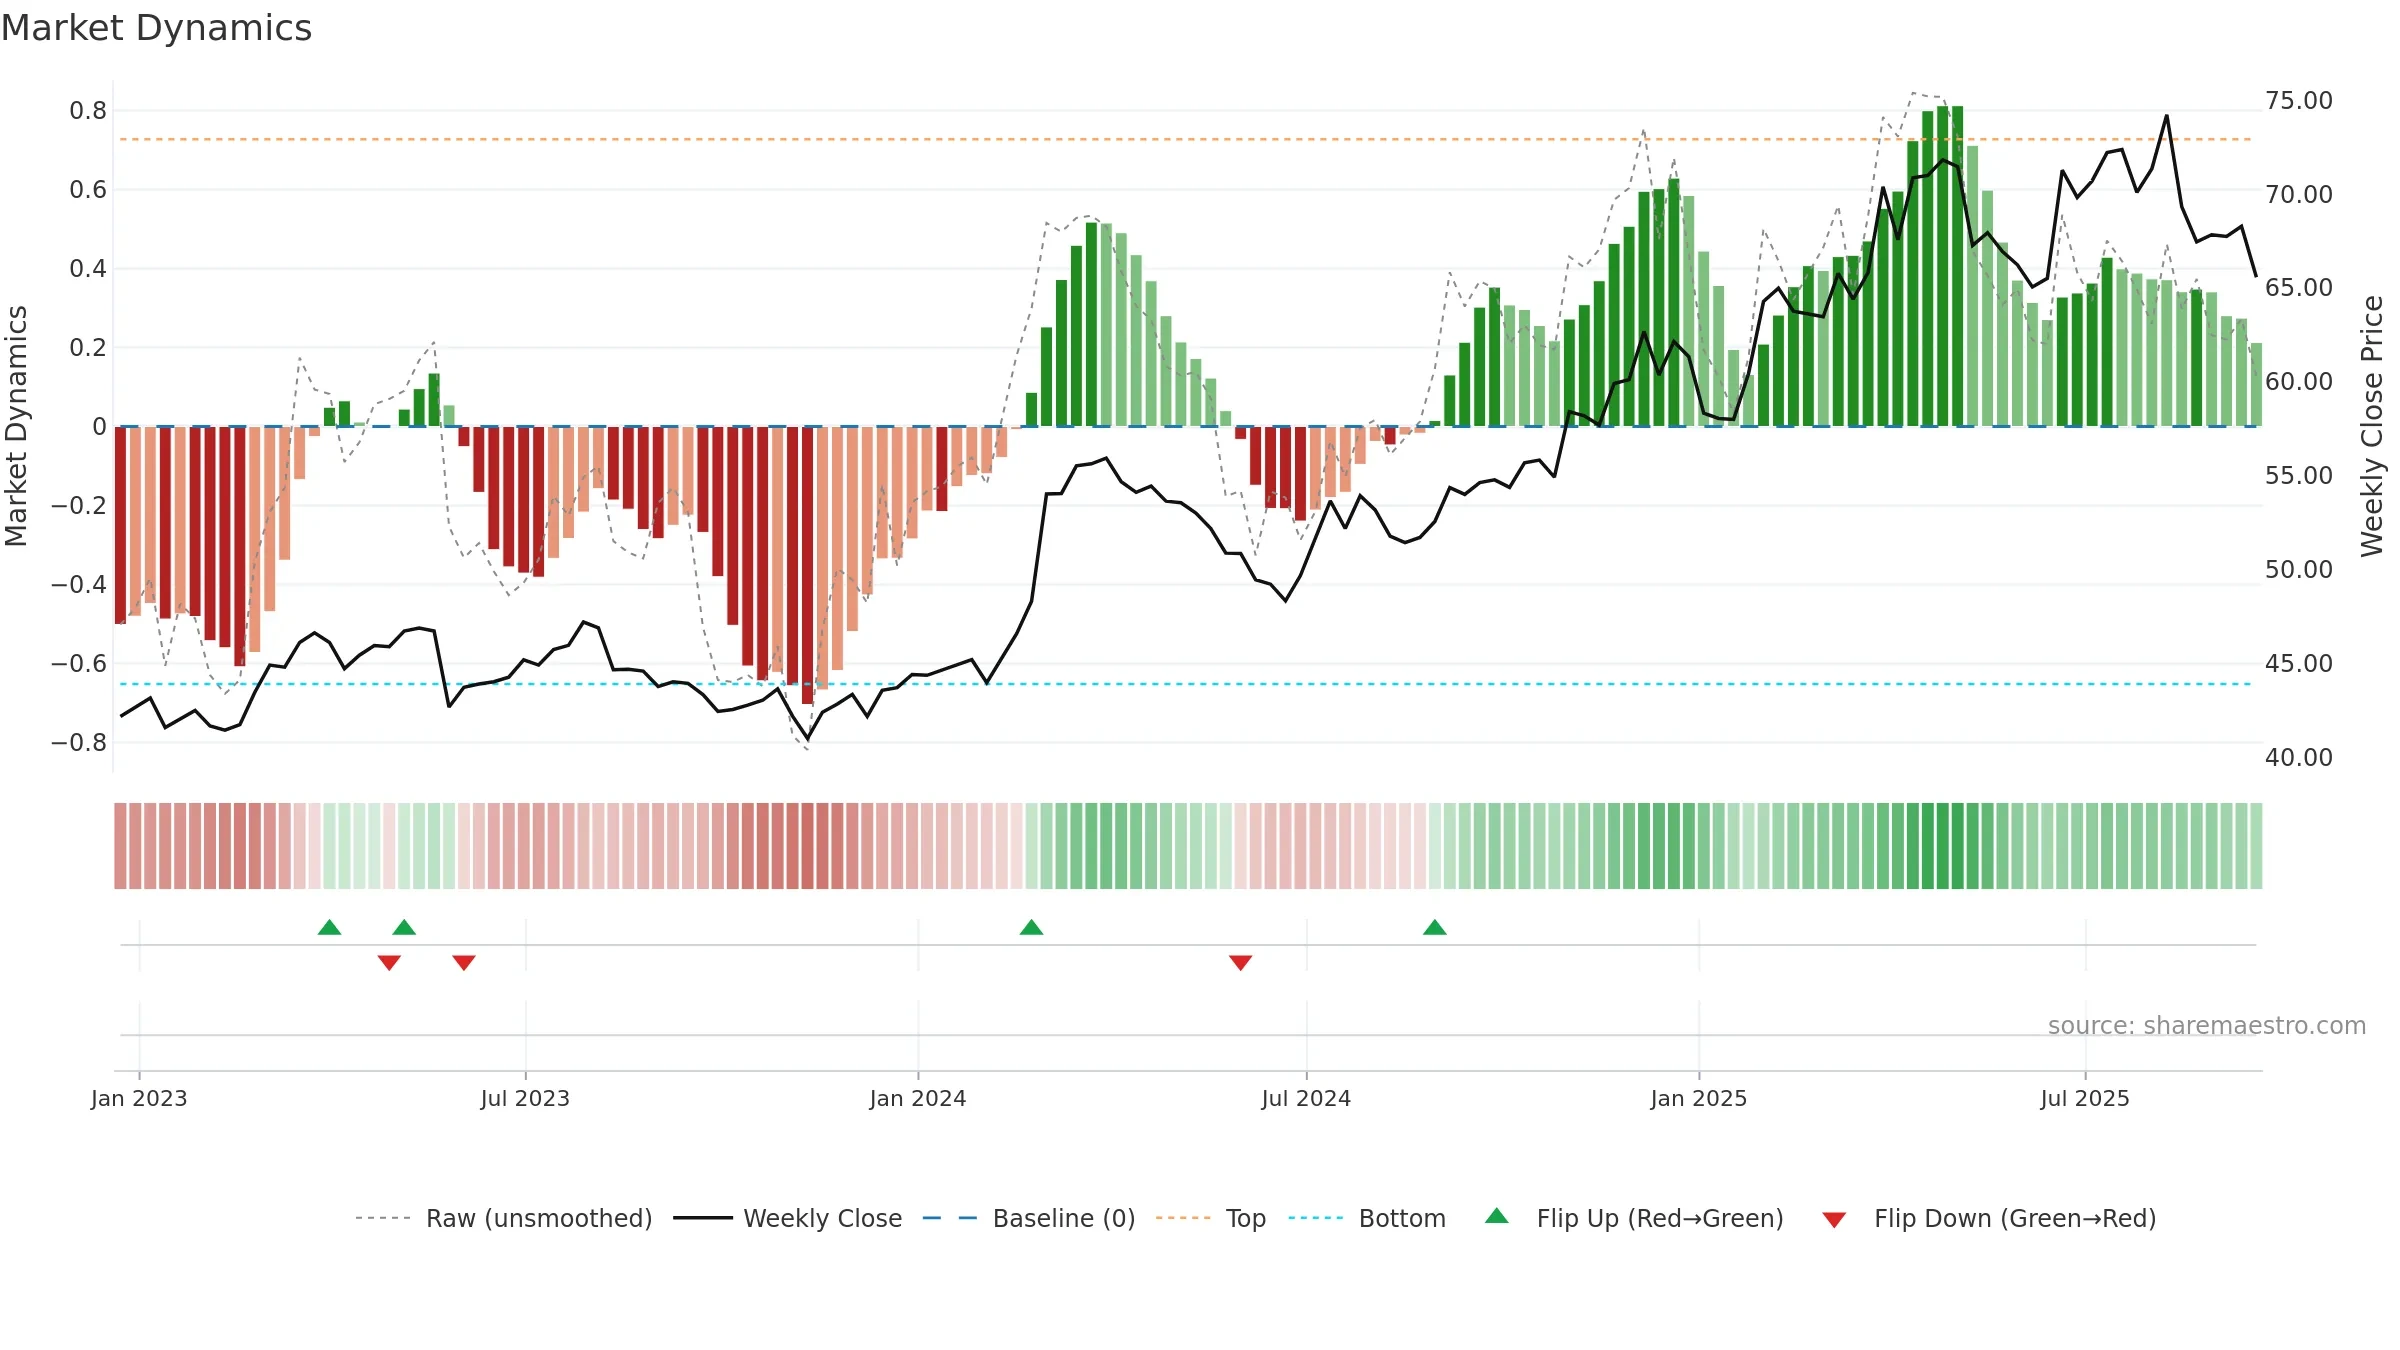Screen dimensions: 2400x1350
Task: Click the 75.00 right axis price label
Action: [x=2298, y=100]
